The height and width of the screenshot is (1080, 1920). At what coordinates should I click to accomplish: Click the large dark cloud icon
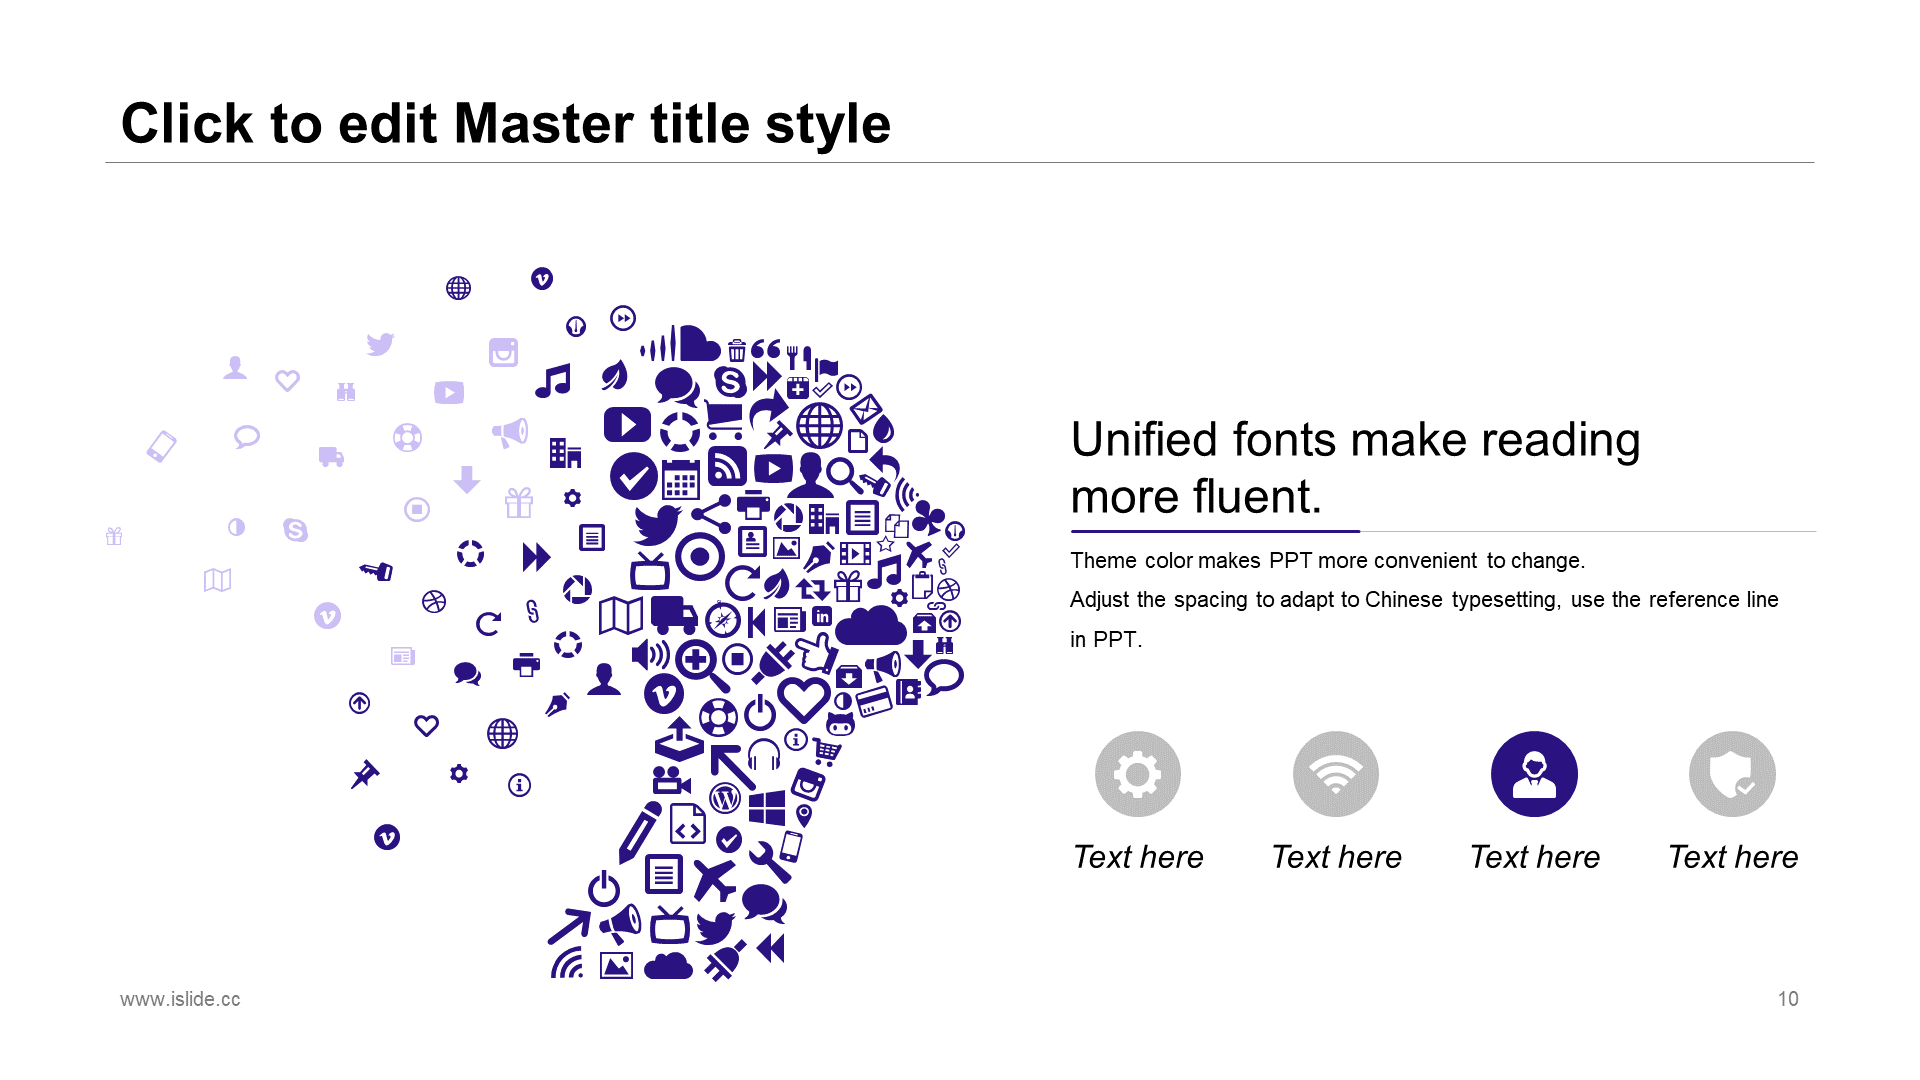pyautogui.click(x=871, y=625)
